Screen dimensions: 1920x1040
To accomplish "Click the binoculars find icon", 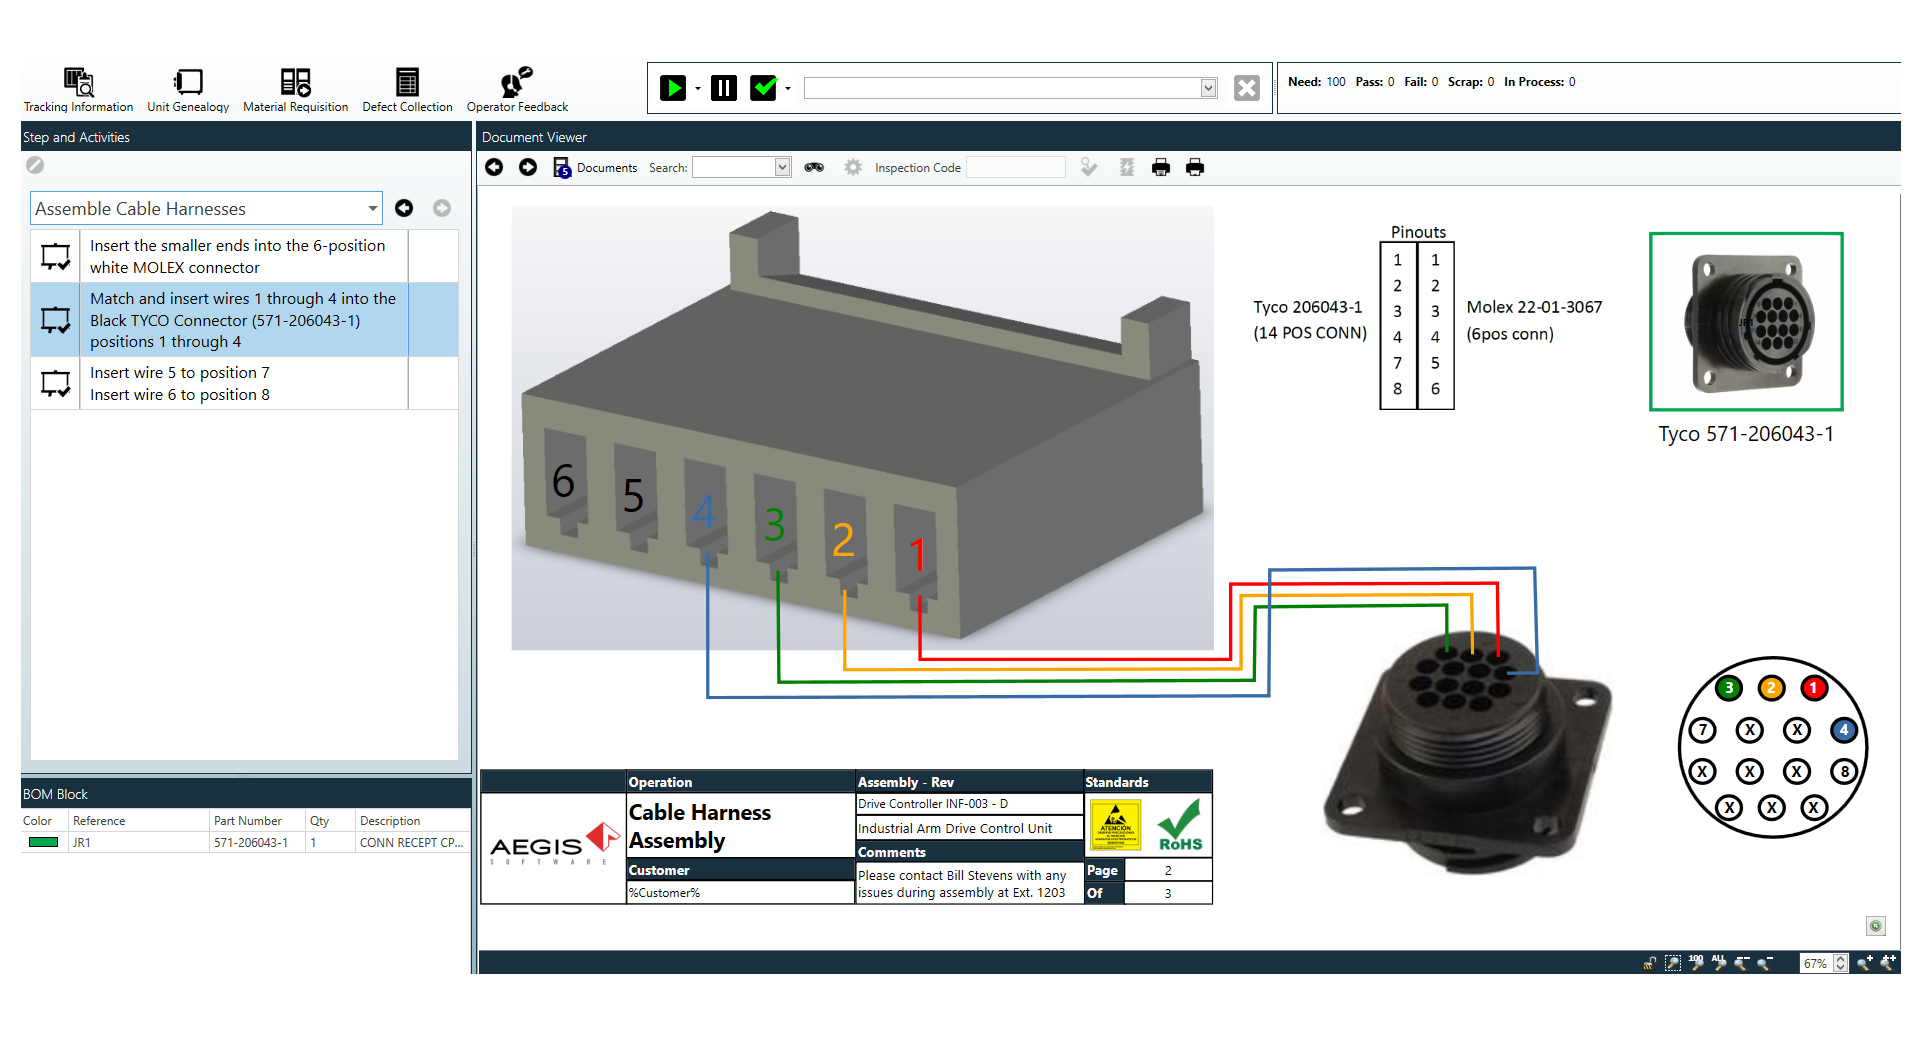I will point(814,167).
